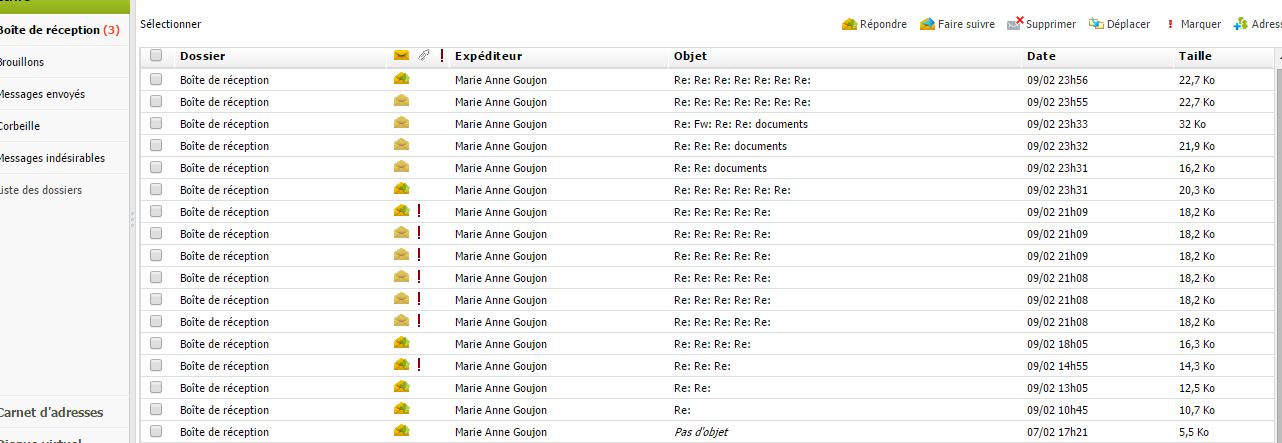Toggle the select-all checkbox in header row
The width and height of the screenshot is (1282, 443).
tap(156, 56)
